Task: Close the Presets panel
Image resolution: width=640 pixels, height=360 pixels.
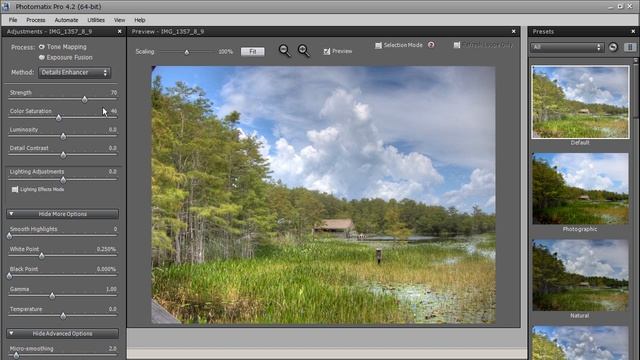Action: click(633, 31)
